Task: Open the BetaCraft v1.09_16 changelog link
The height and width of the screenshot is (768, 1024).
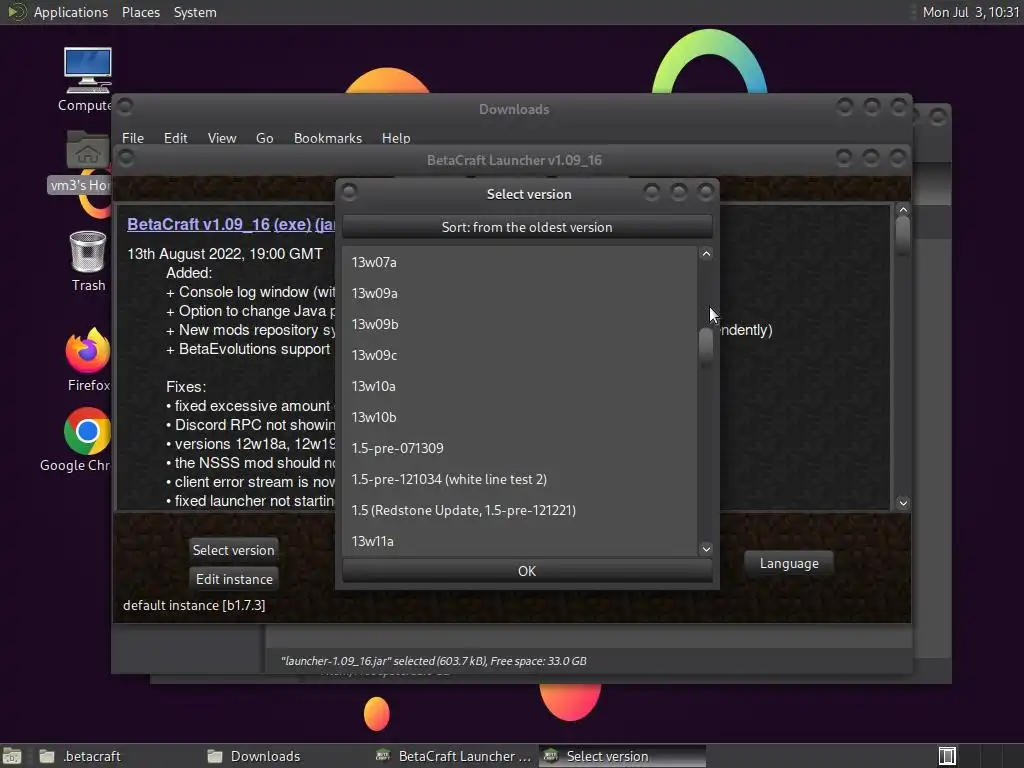Action: pyautogui.click(x=199, y=224)
